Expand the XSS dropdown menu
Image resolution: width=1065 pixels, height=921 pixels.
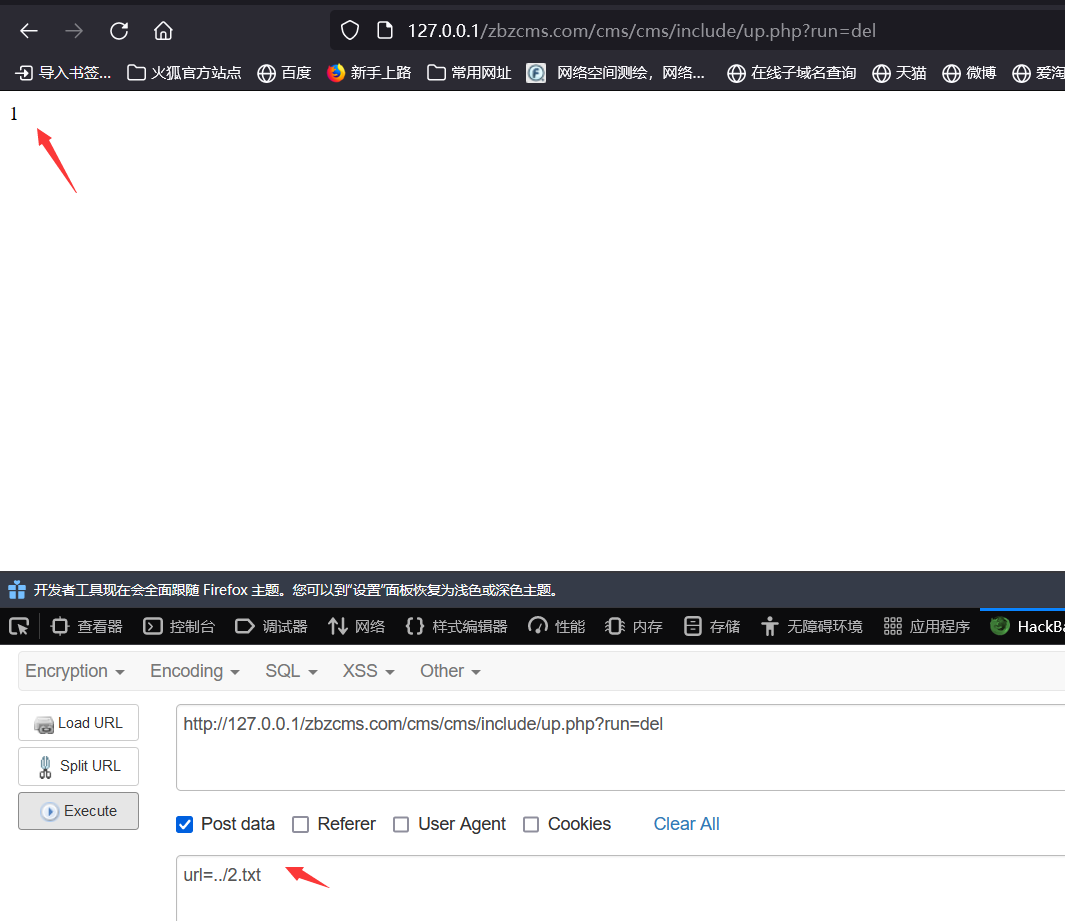click(x=368, y=671)
